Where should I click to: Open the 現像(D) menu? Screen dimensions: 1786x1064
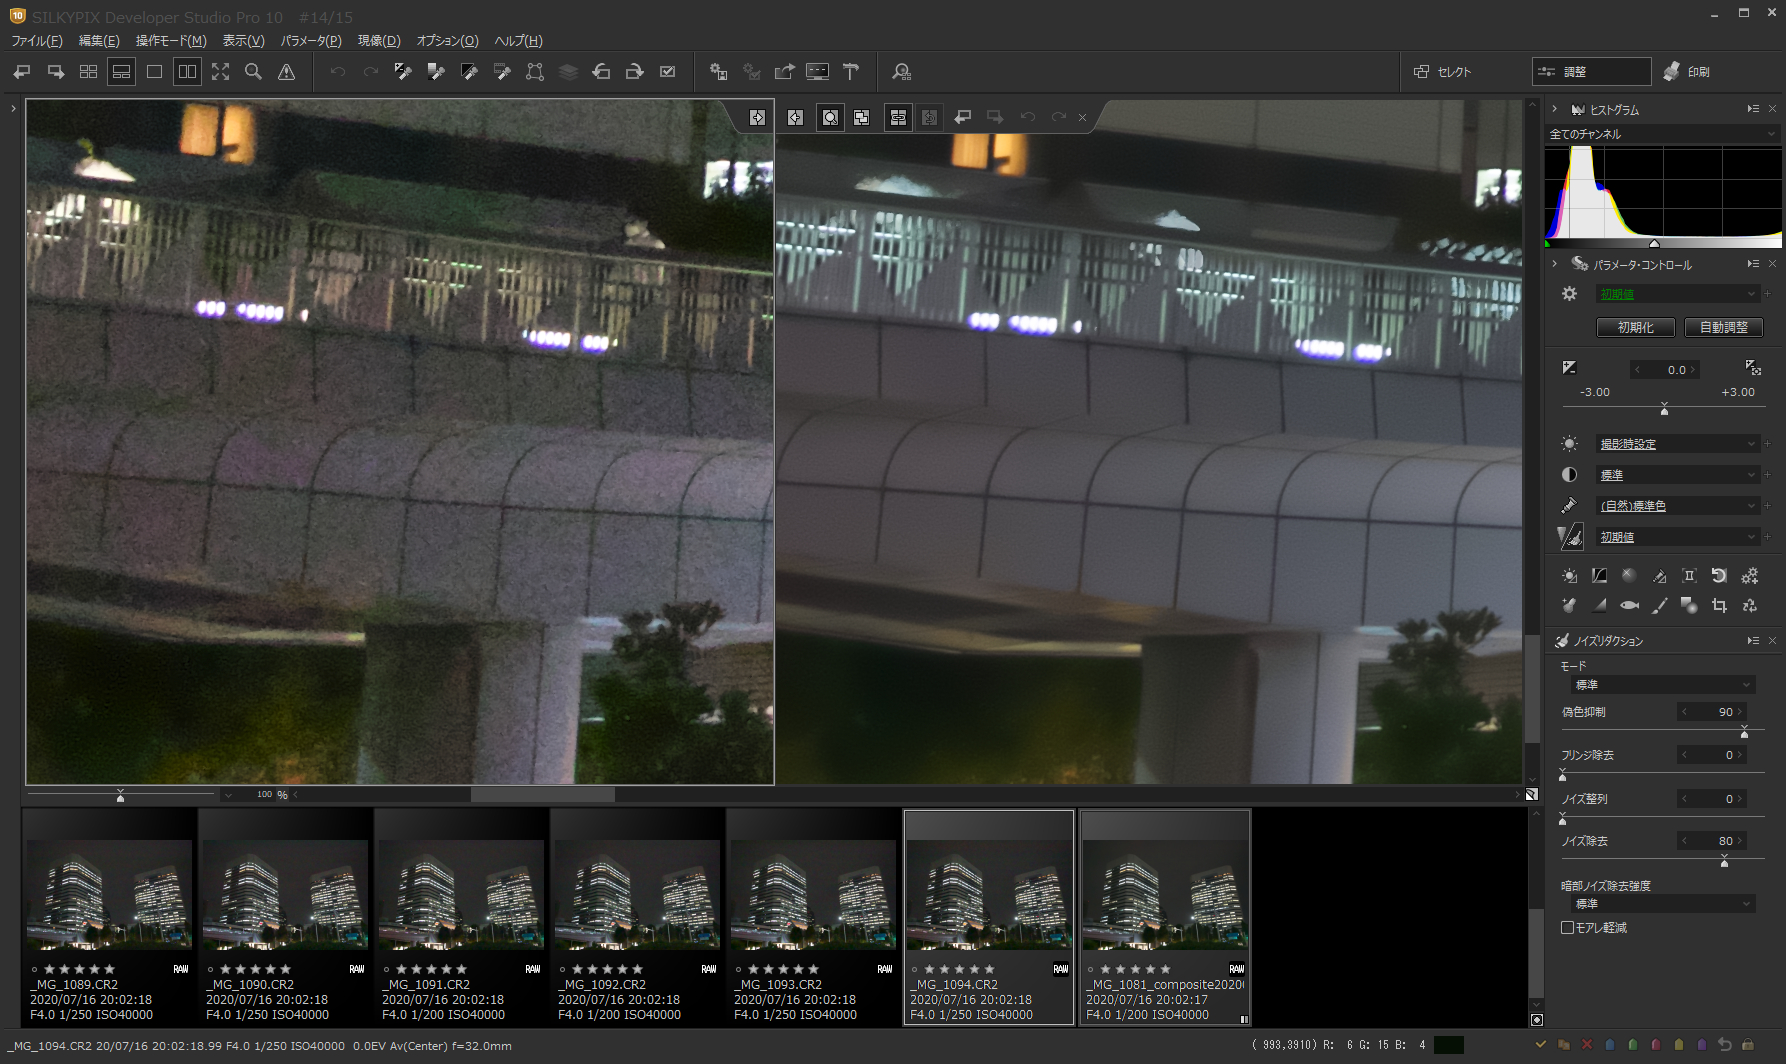[x=379, y=41]
